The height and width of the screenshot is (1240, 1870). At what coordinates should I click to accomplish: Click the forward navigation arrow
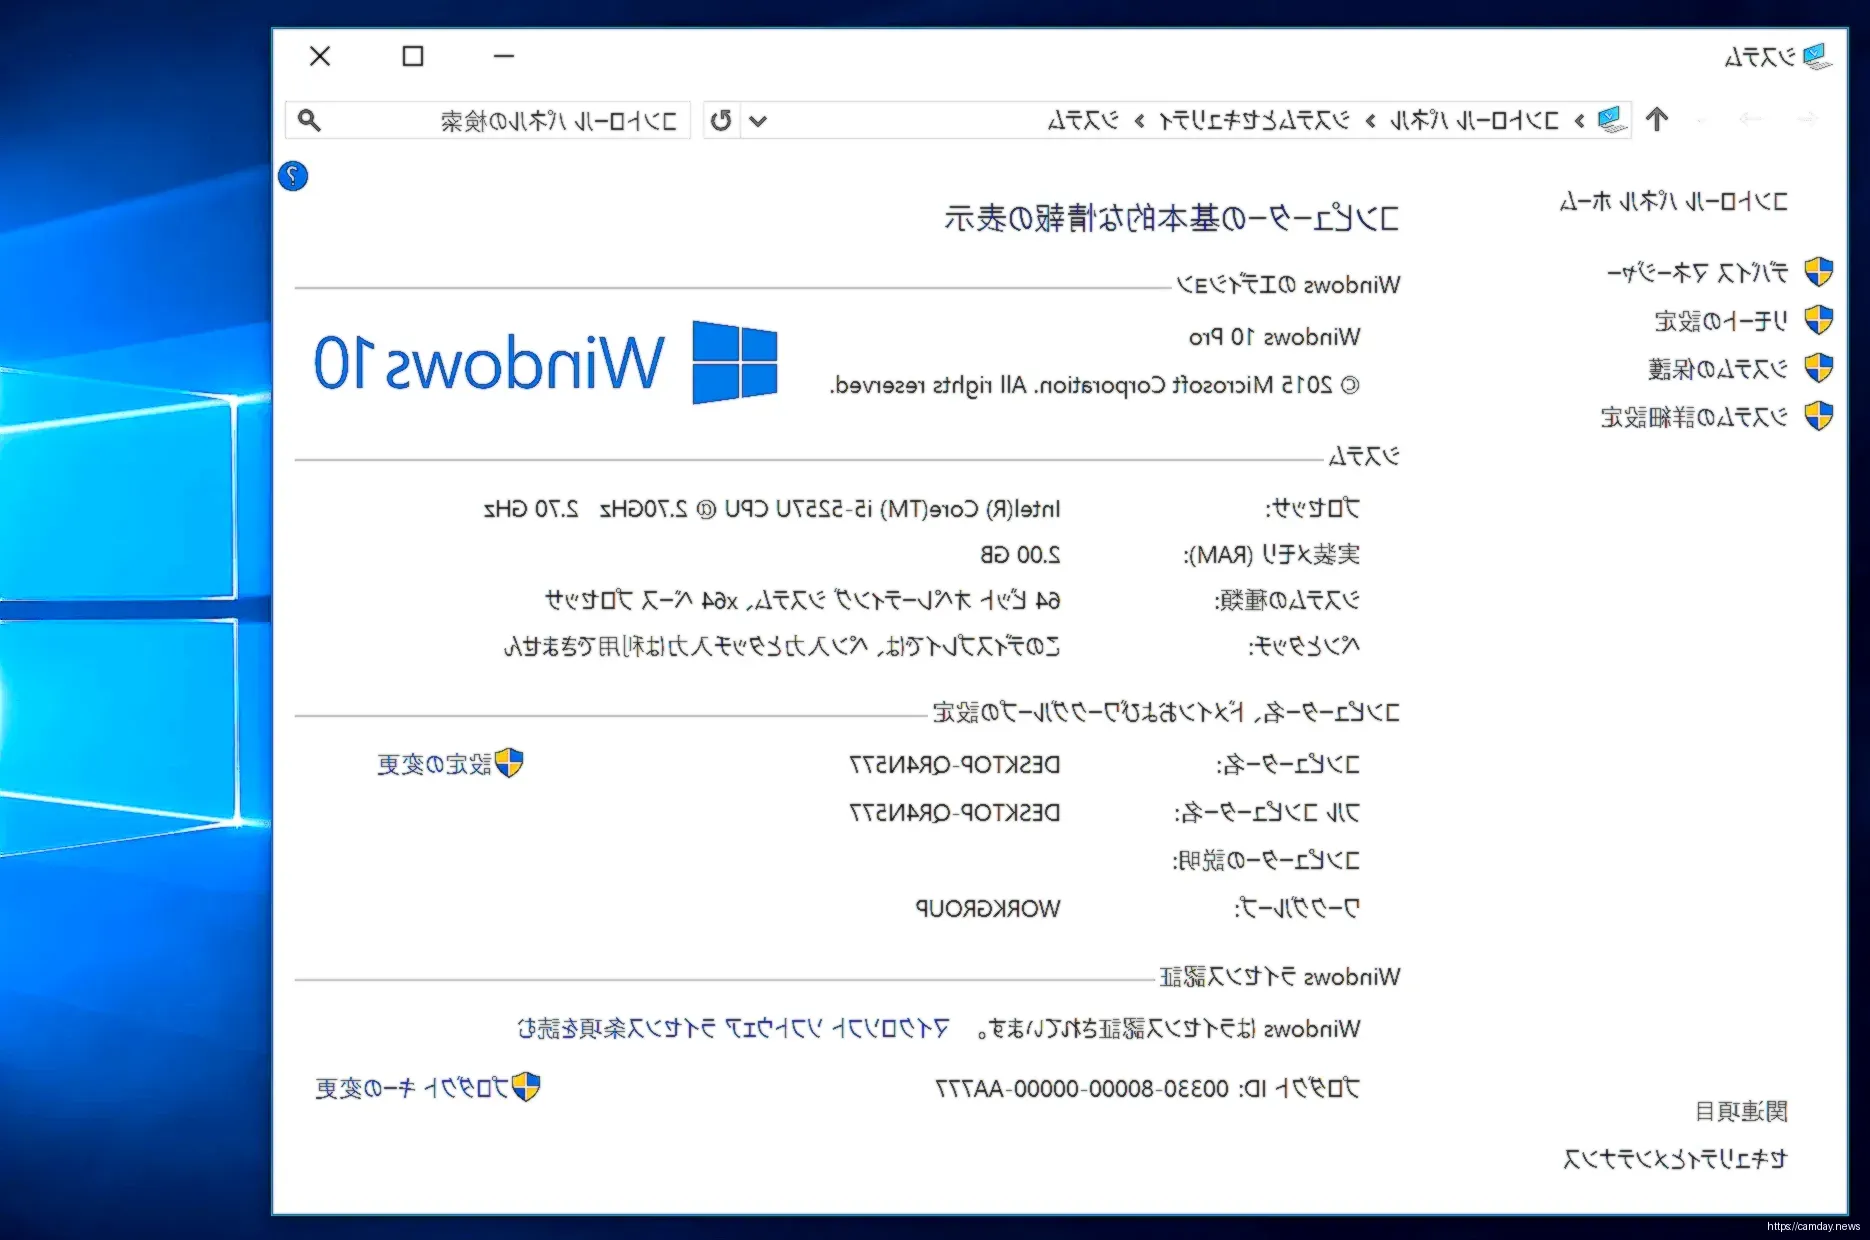click(x=1750, y=120)
